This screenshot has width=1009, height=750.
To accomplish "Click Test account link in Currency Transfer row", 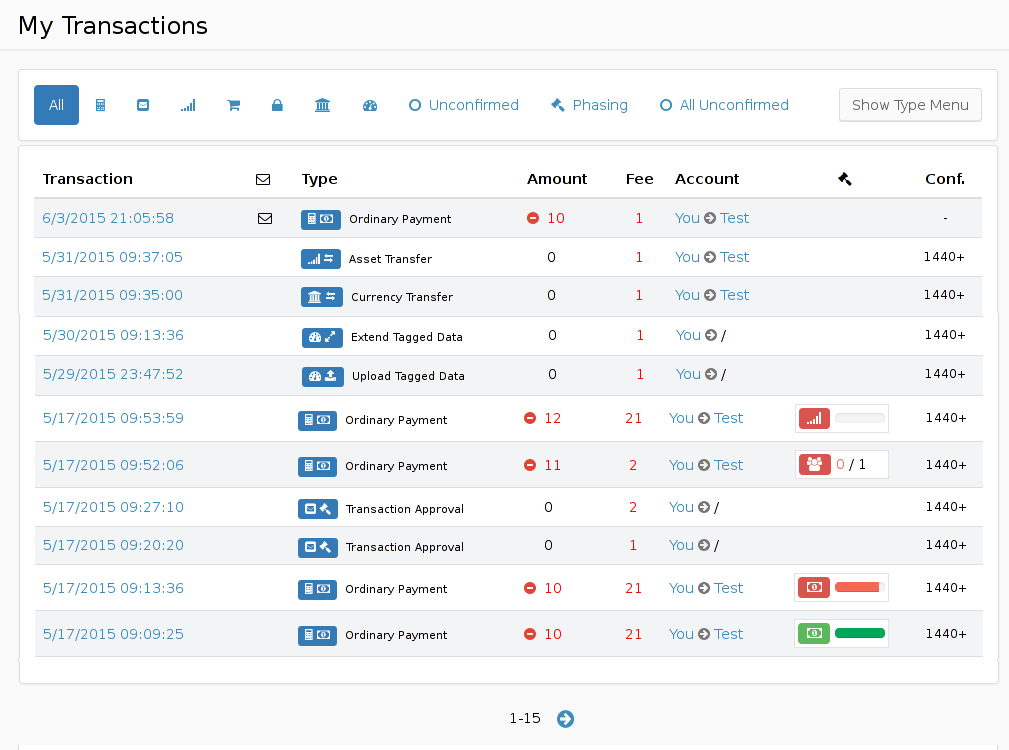I will (734, 295).
